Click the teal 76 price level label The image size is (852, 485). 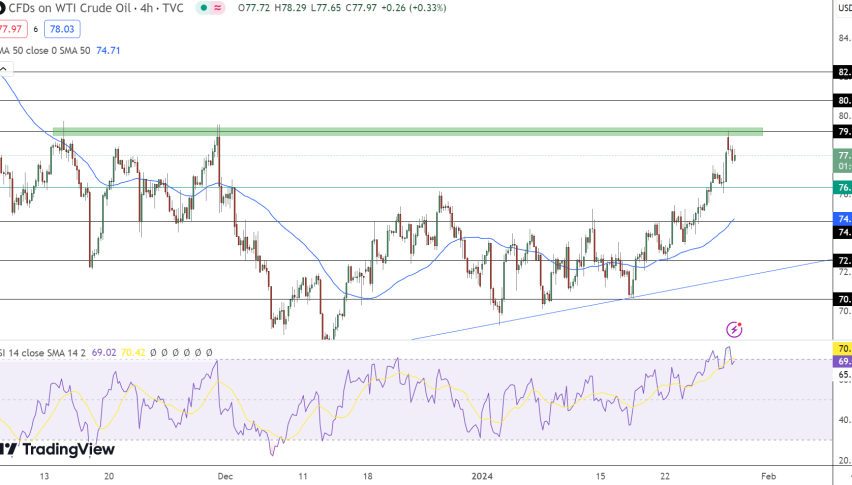point(842,188)
